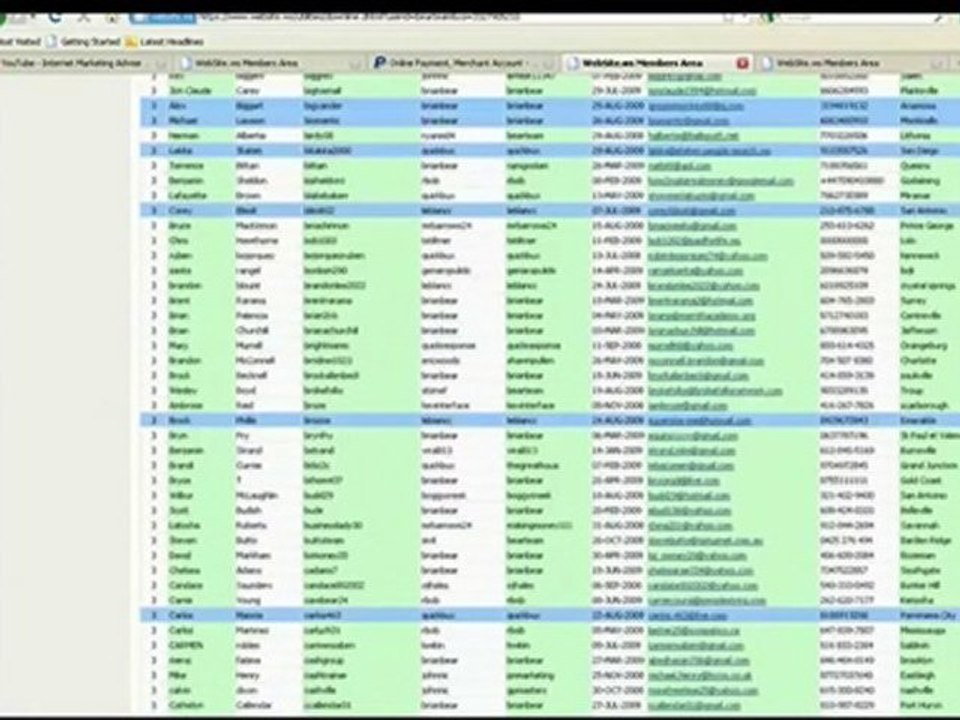Open email link in the Lafayette Brown row
This screenshot has height=720, width=960.
click(x=701, y=196)
